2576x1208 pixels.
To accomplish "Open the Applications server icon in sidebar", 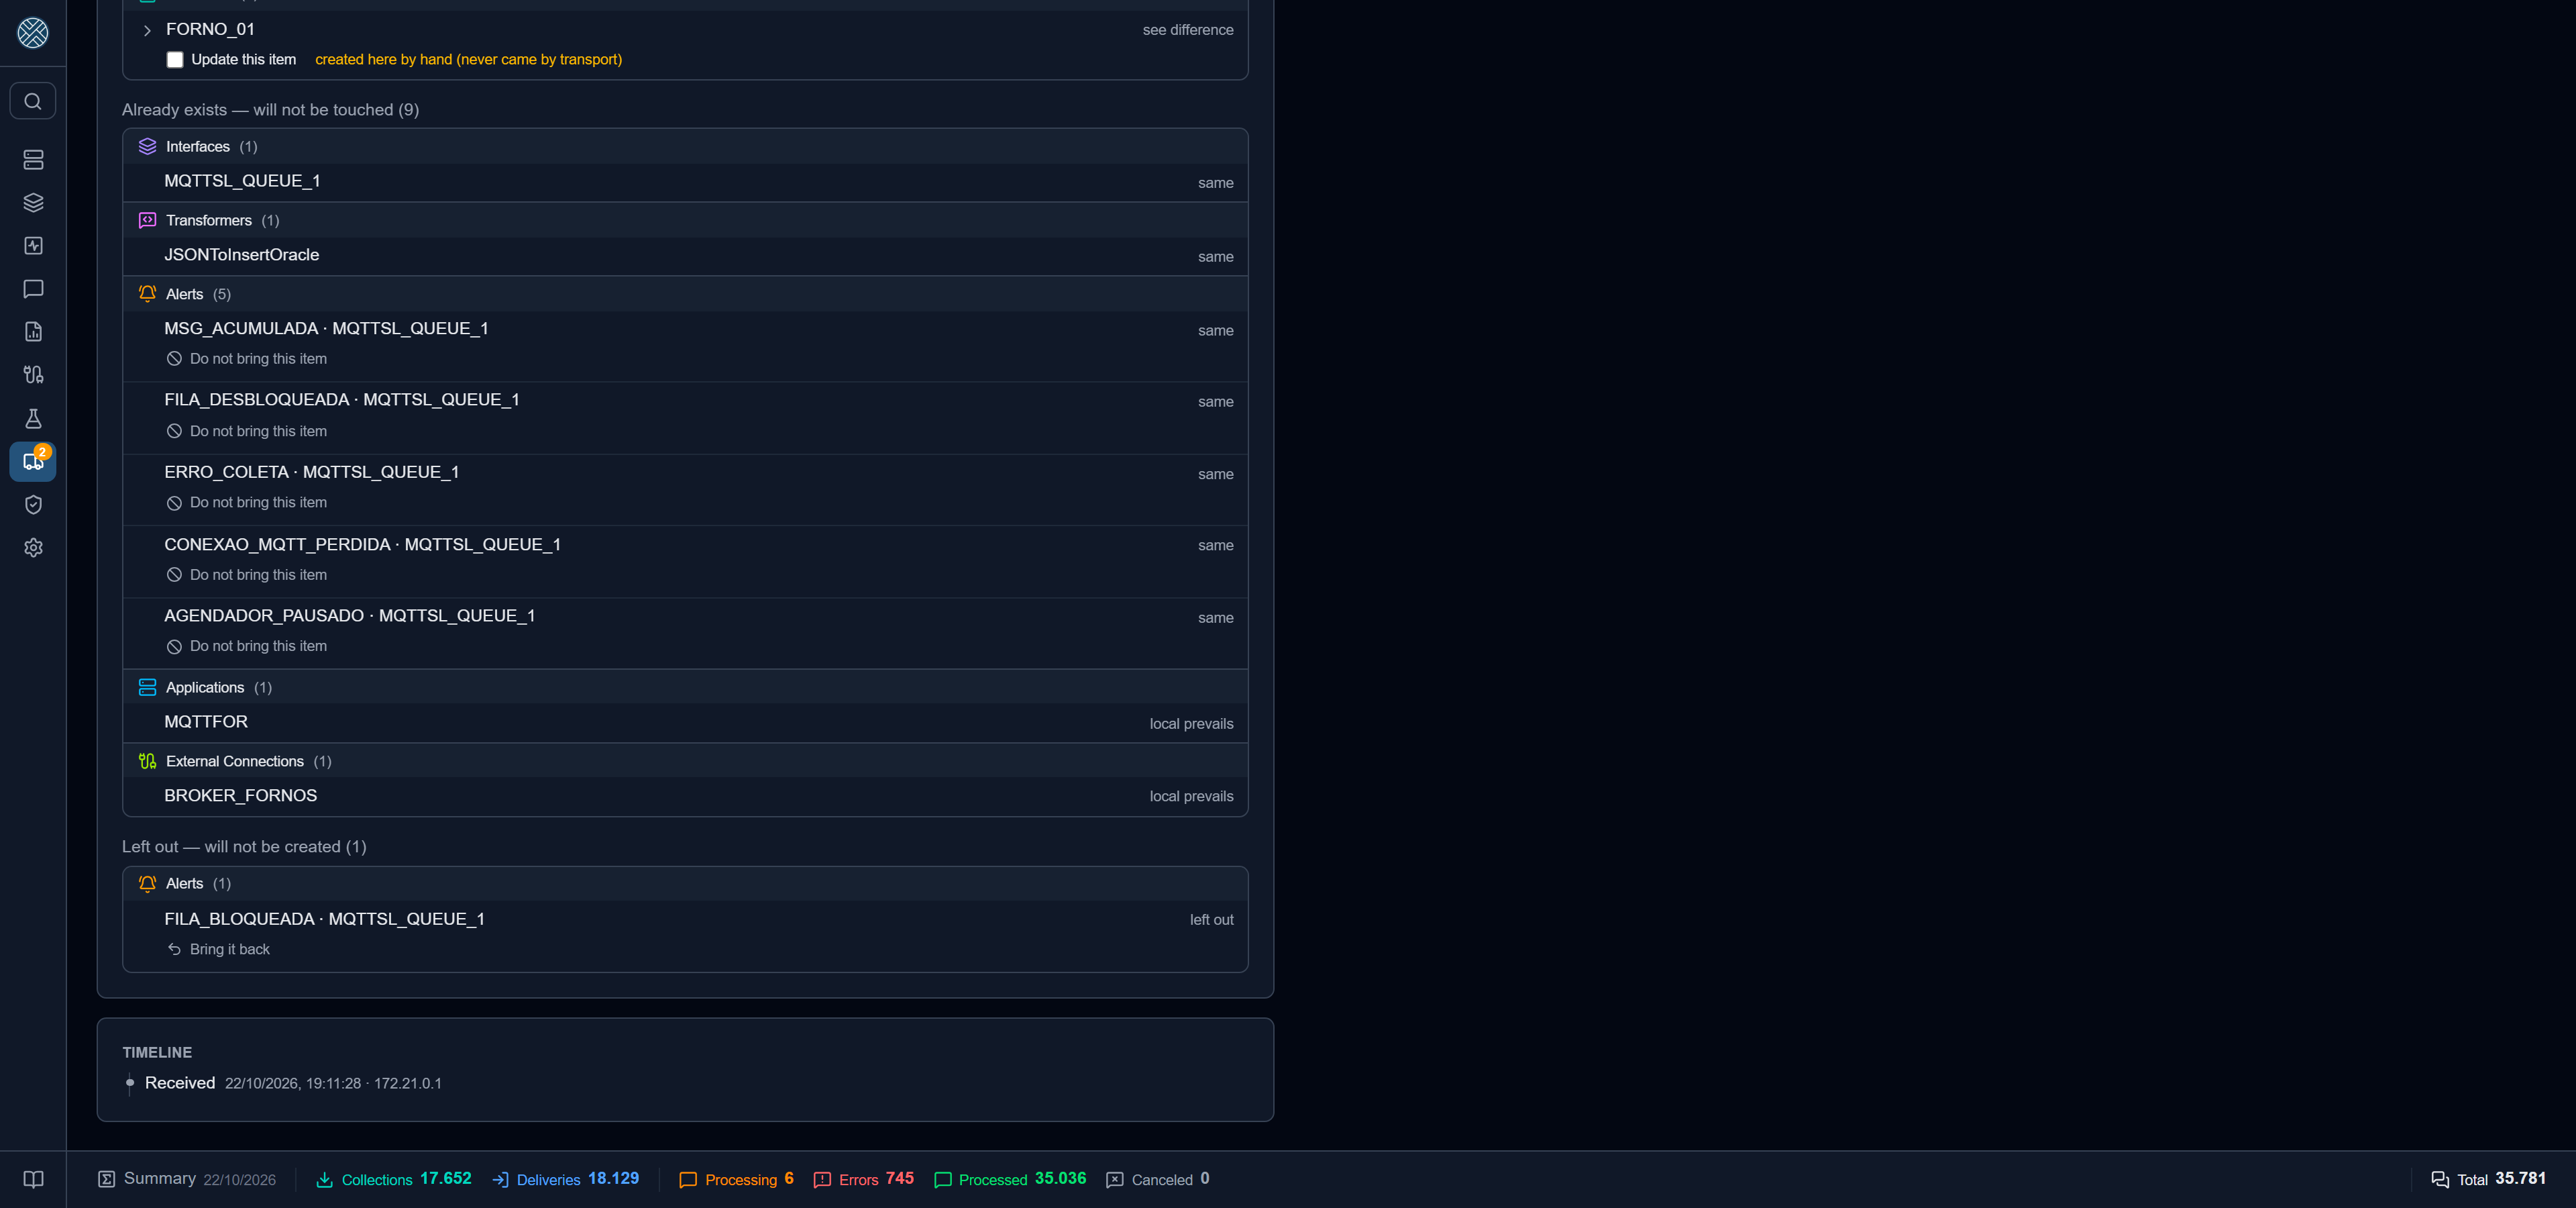I will (x=33, y=160).
